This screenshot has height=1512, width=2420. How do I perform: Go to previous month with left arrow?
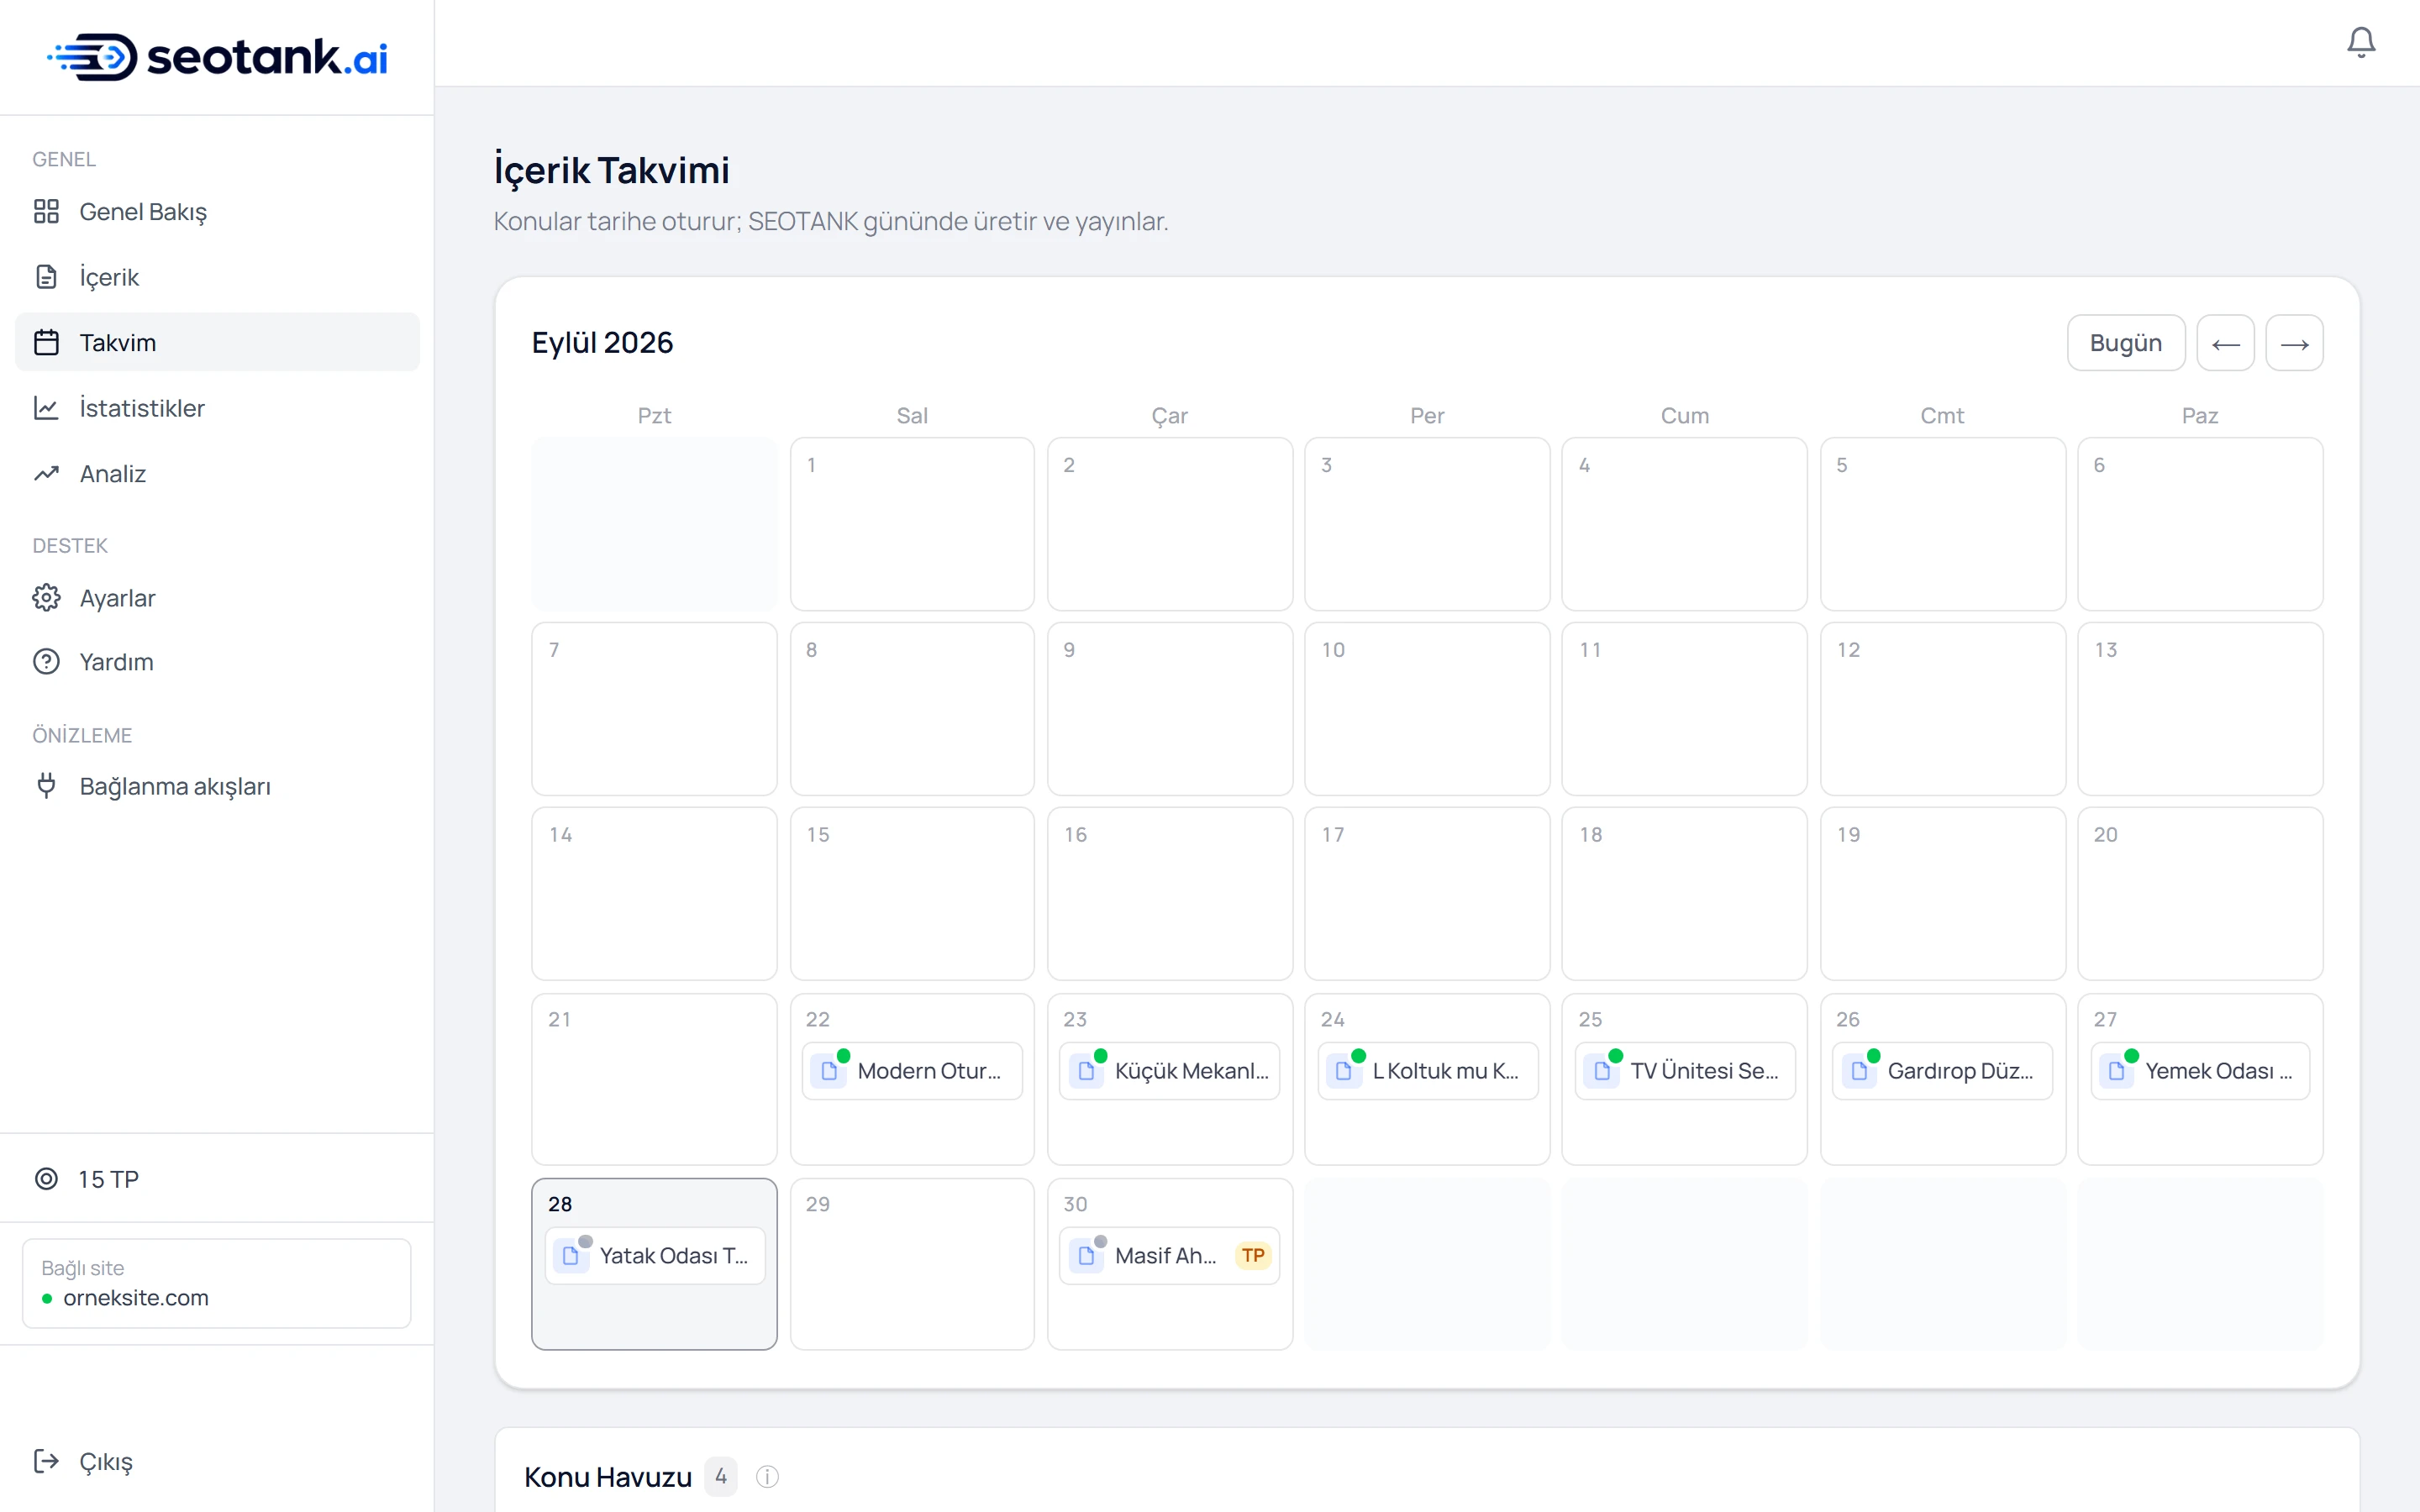pyautogui.click(x=2225, y=343)
